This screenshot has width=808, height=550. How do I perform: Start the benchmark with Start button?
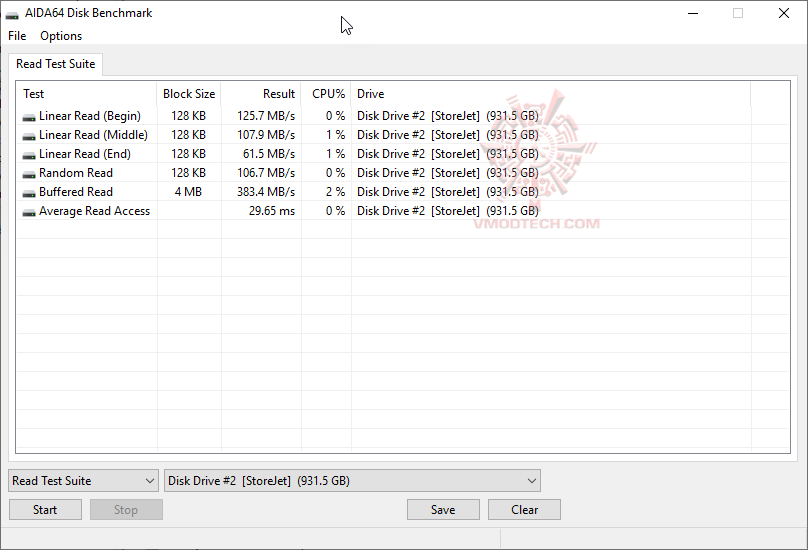pos(45,510)
